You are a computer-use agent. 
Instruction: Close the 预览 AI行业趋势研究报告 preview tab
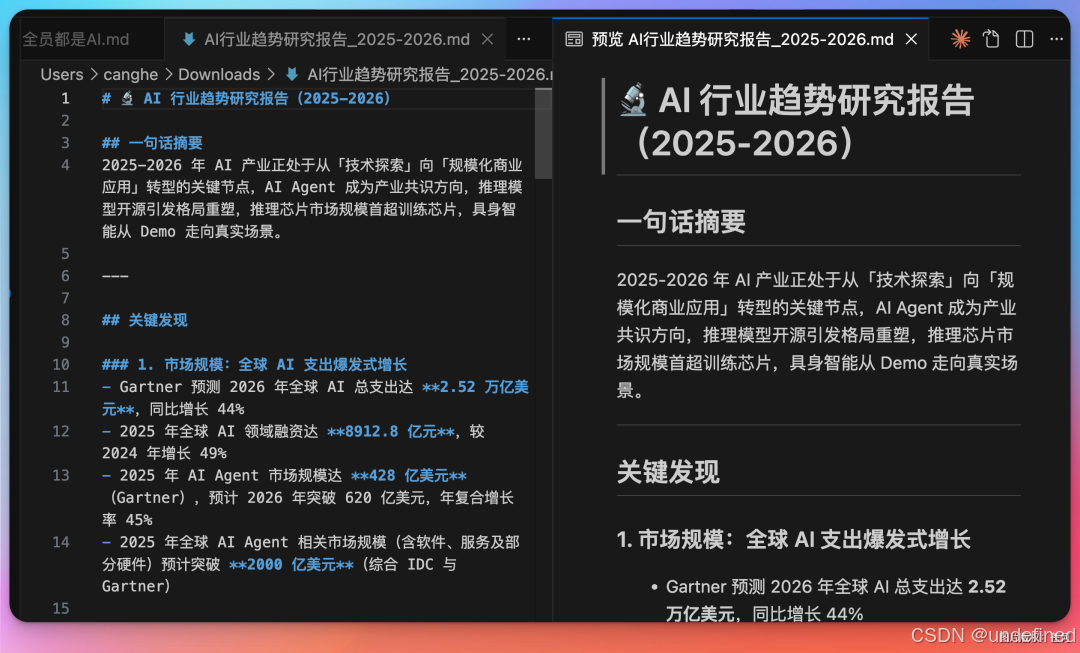coord(911,39)
